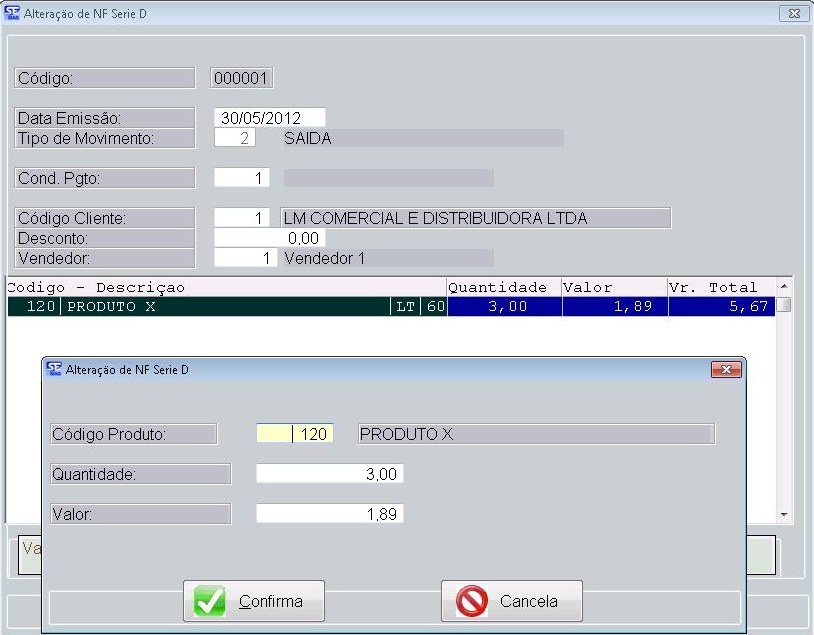The height and width of the screenshot is (635, 814).
Task: Click the dialog's title bar app icon
Action: [54, 369]
